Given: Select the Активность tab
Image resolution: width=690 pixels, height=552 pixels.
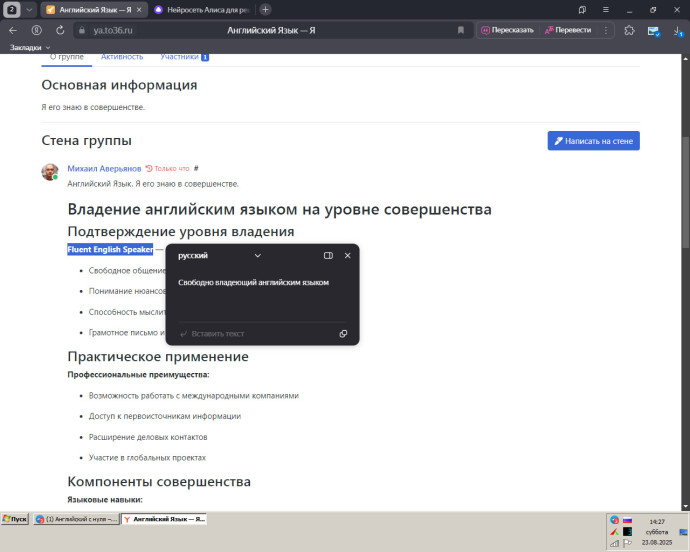Looking at the screenshot, I should click(x=122, y=57).
